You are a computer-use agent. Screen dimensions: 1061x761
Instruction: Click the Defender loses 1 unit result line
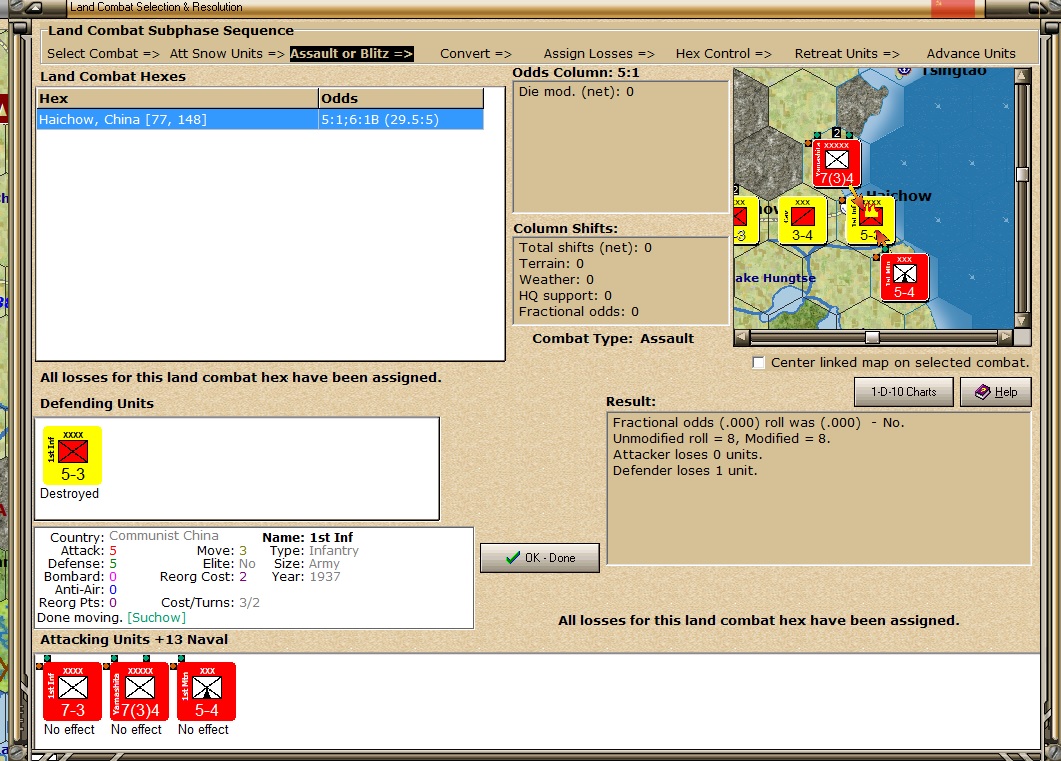point(685,471)
